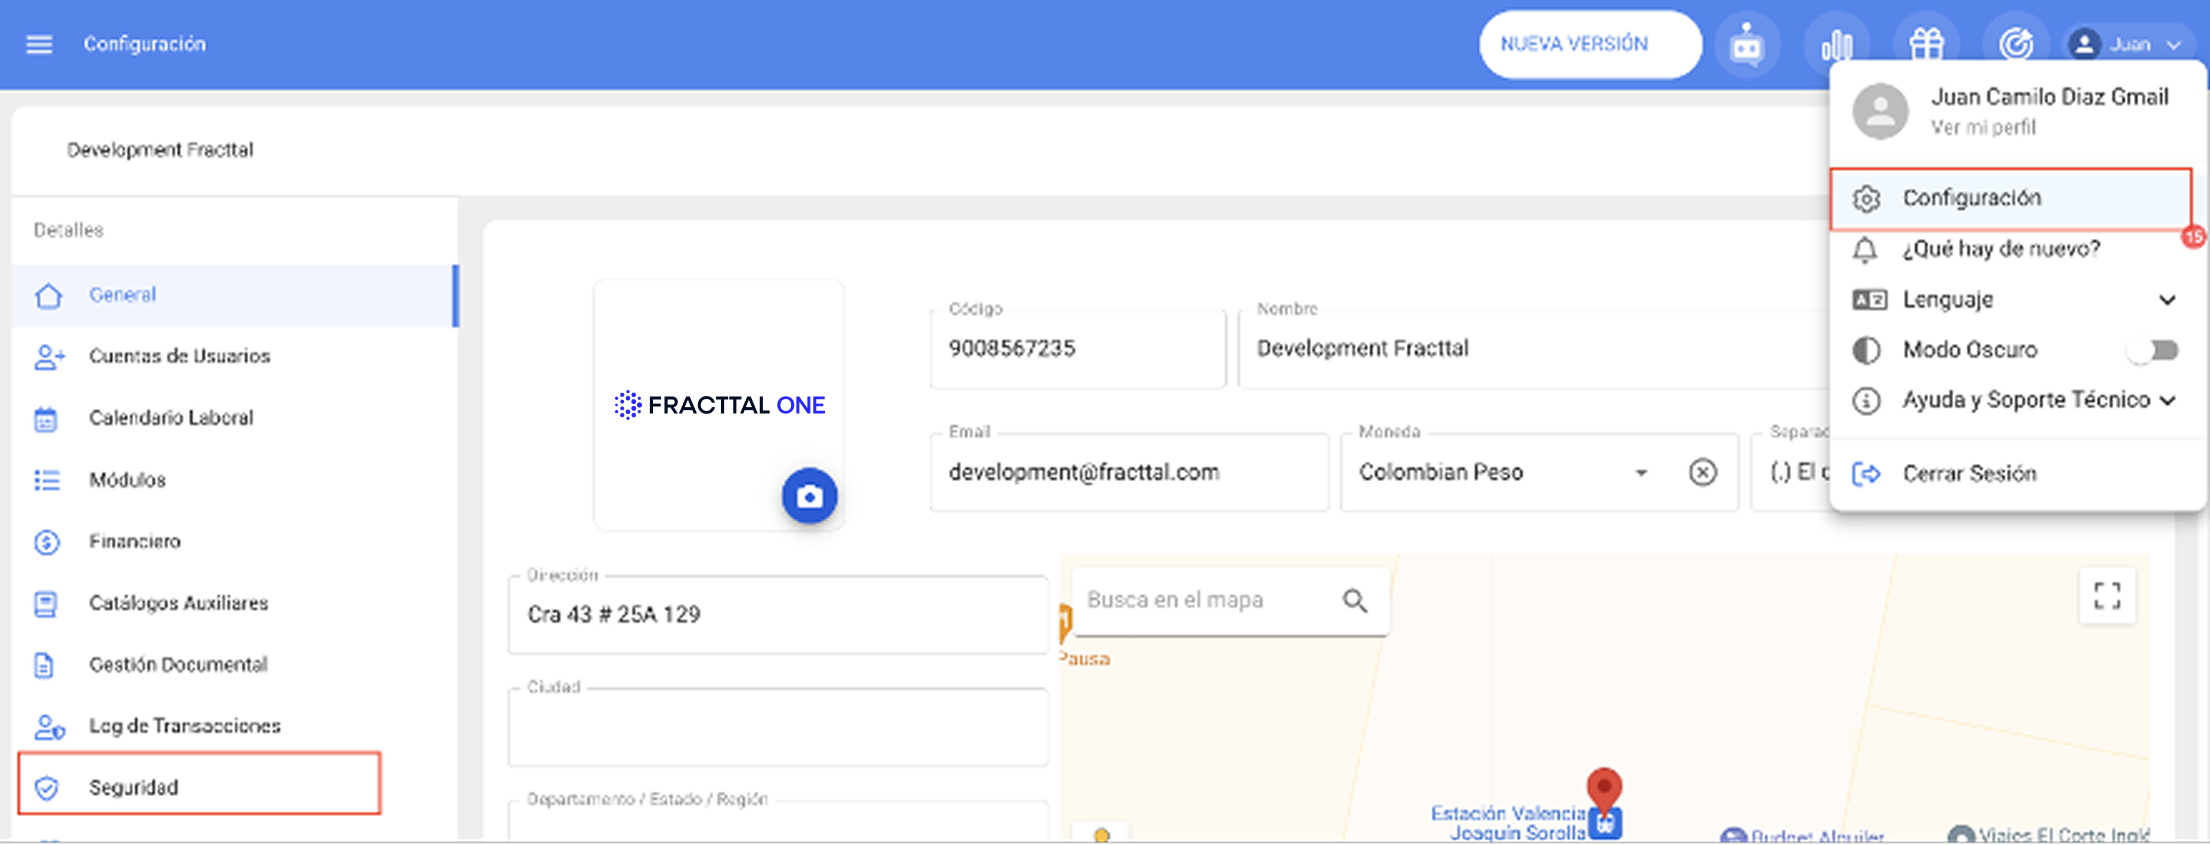Click the Dirección input field

pos(778,615)
